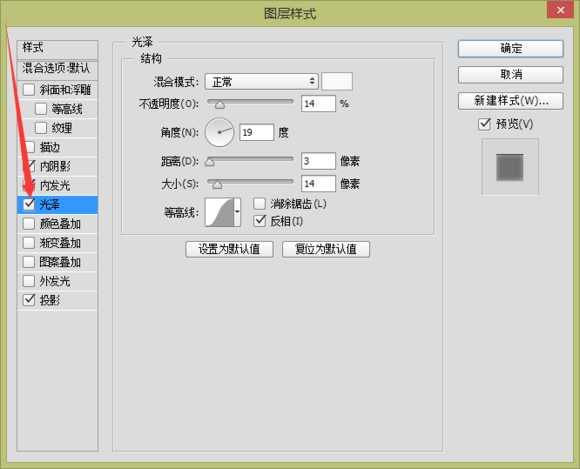The height and width of the screenshot is (469, 580).
Task: Toggle the 预览(V) preview checkbox
Action: (485, 124)
